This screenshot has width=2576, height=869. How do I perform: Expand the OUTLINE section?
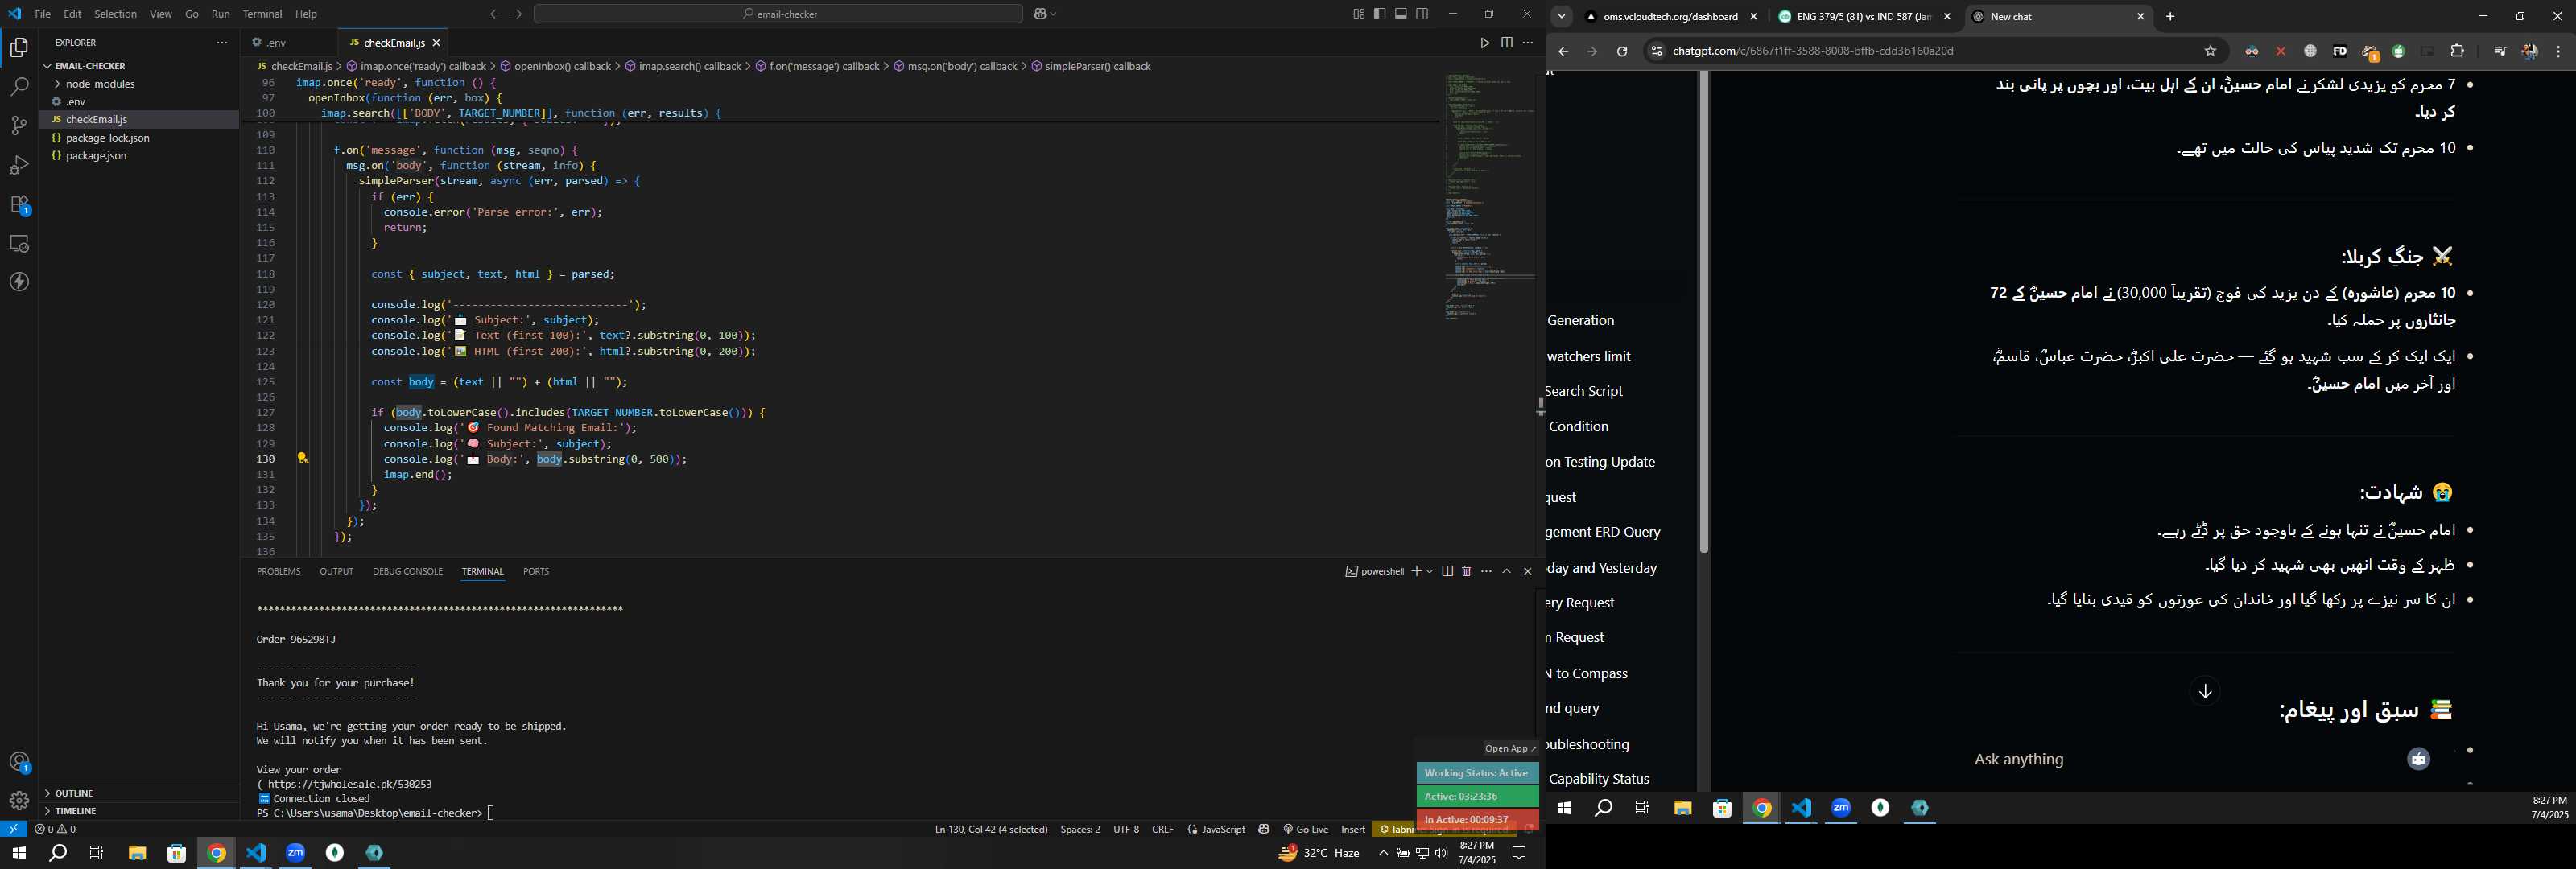76,793
